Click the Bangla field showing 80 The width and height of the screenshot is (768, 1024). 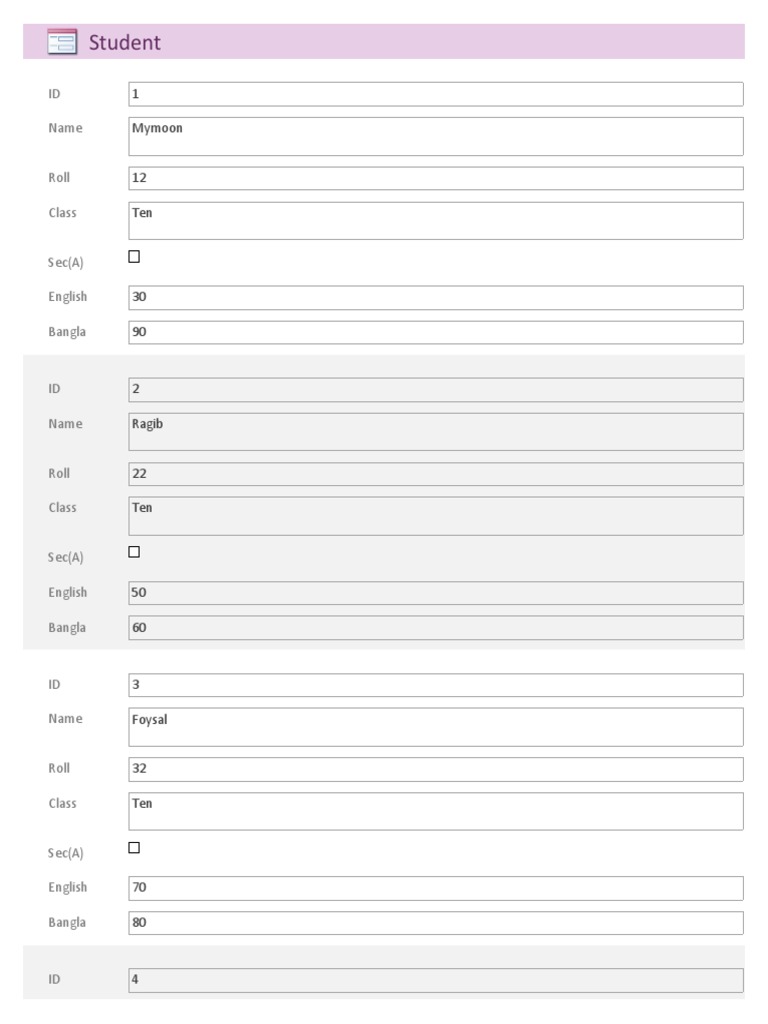click(x=436, y=923)
